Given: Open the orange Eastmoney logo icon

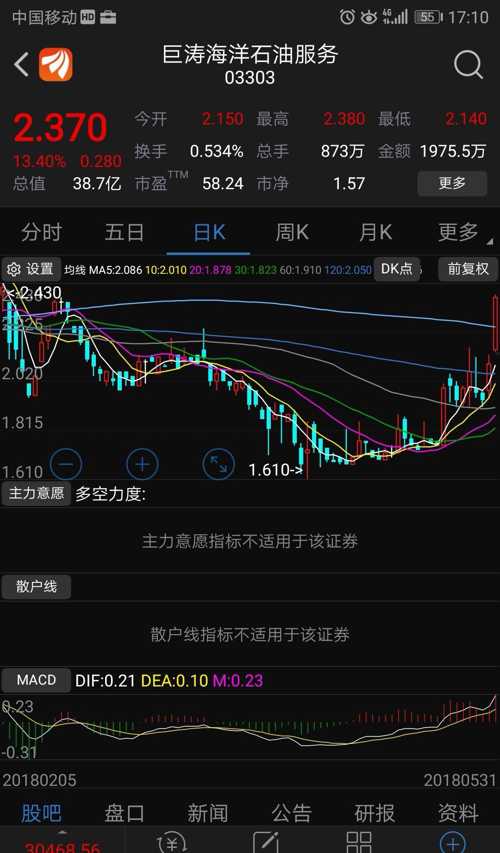Looking at the screenshot, I should [55, 65].
